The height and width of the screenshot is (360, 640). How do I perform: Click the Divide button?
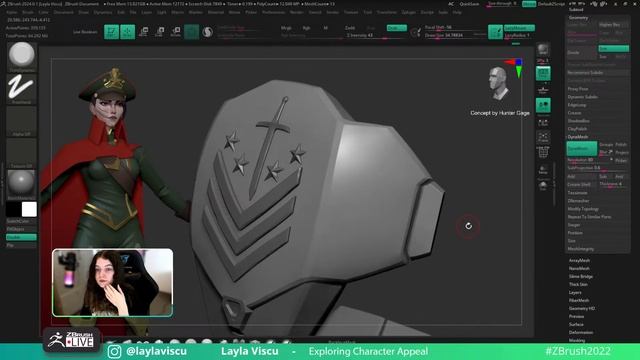click(x=582, y=53)
